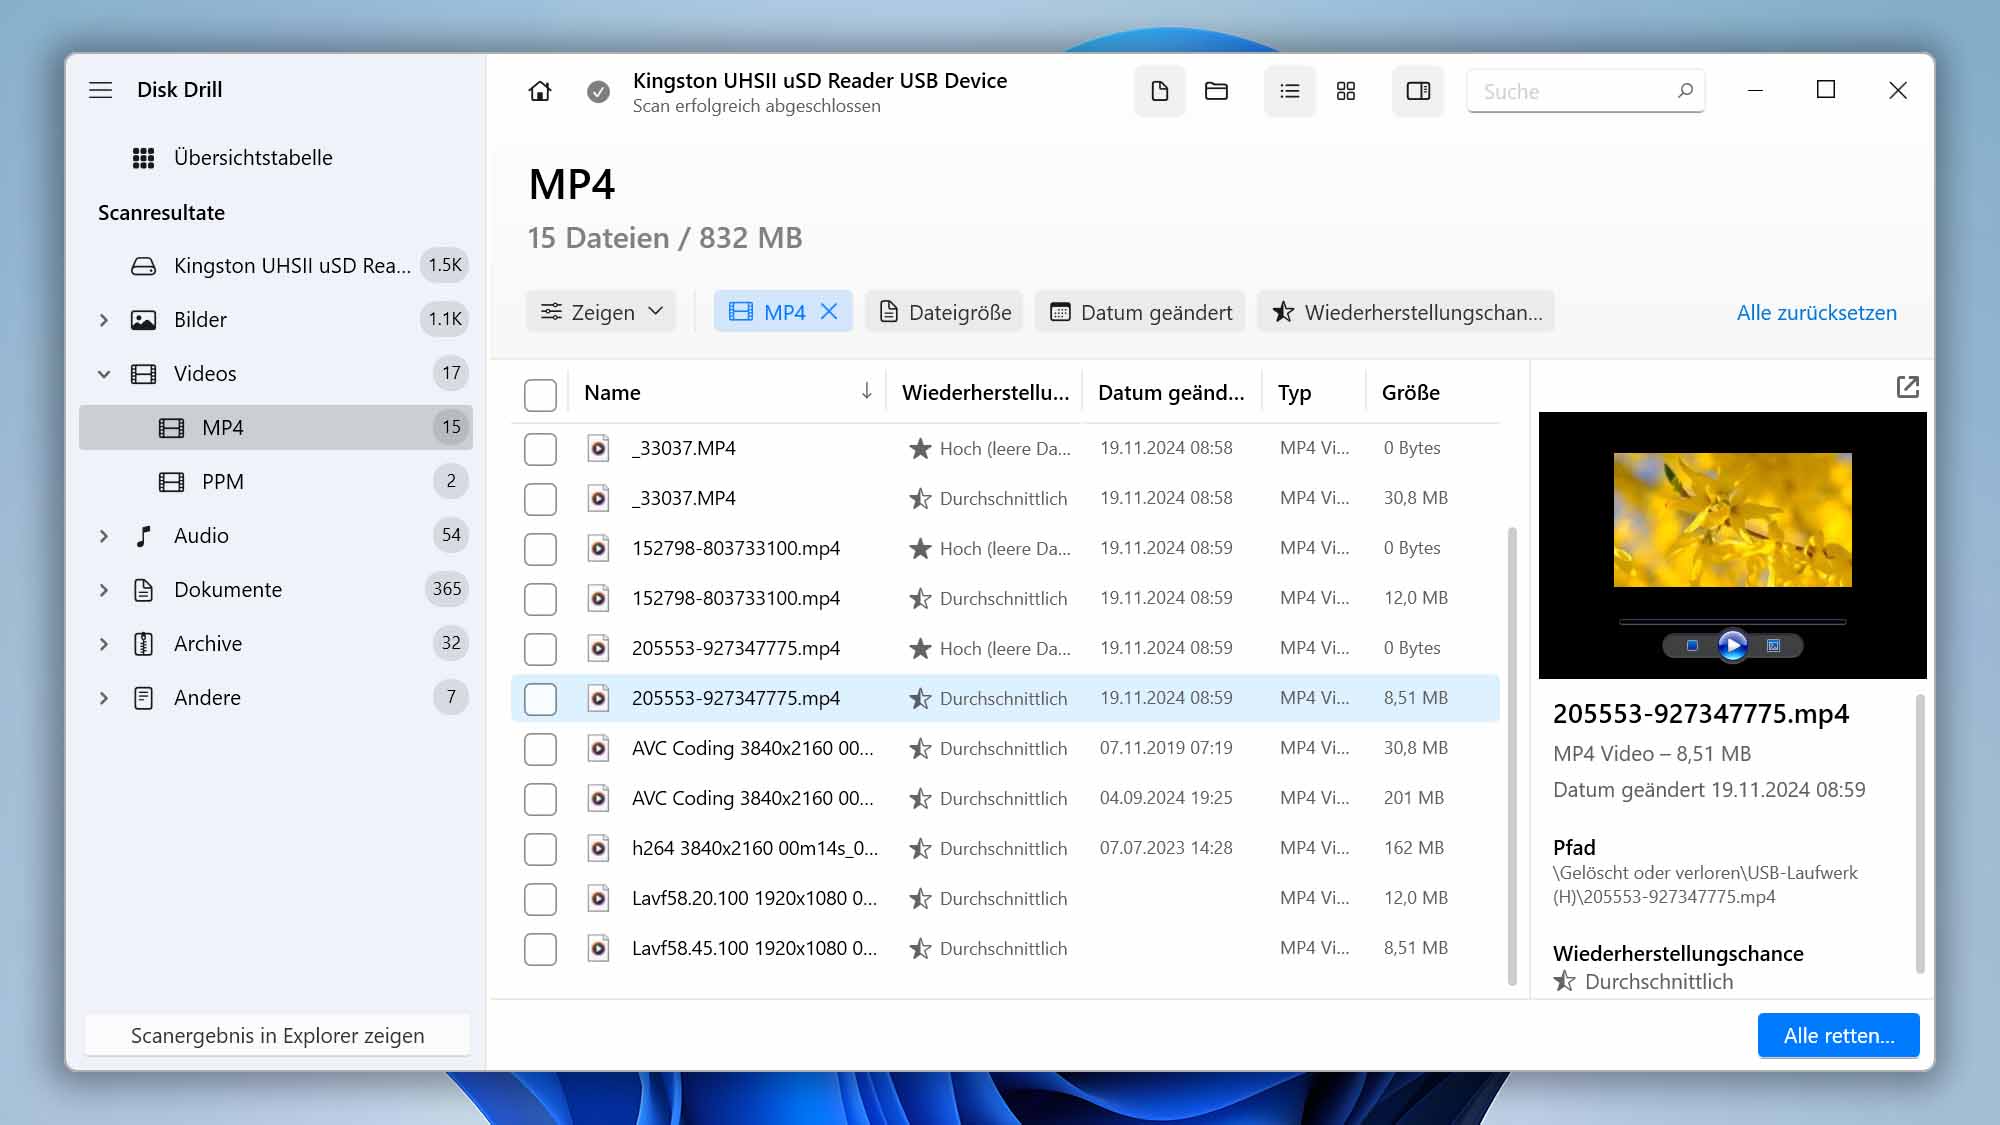The height and width of the screenshot is (1125, 2000).
Task: Open the hamburger menu next to Disk Drill
Action: 100,90
